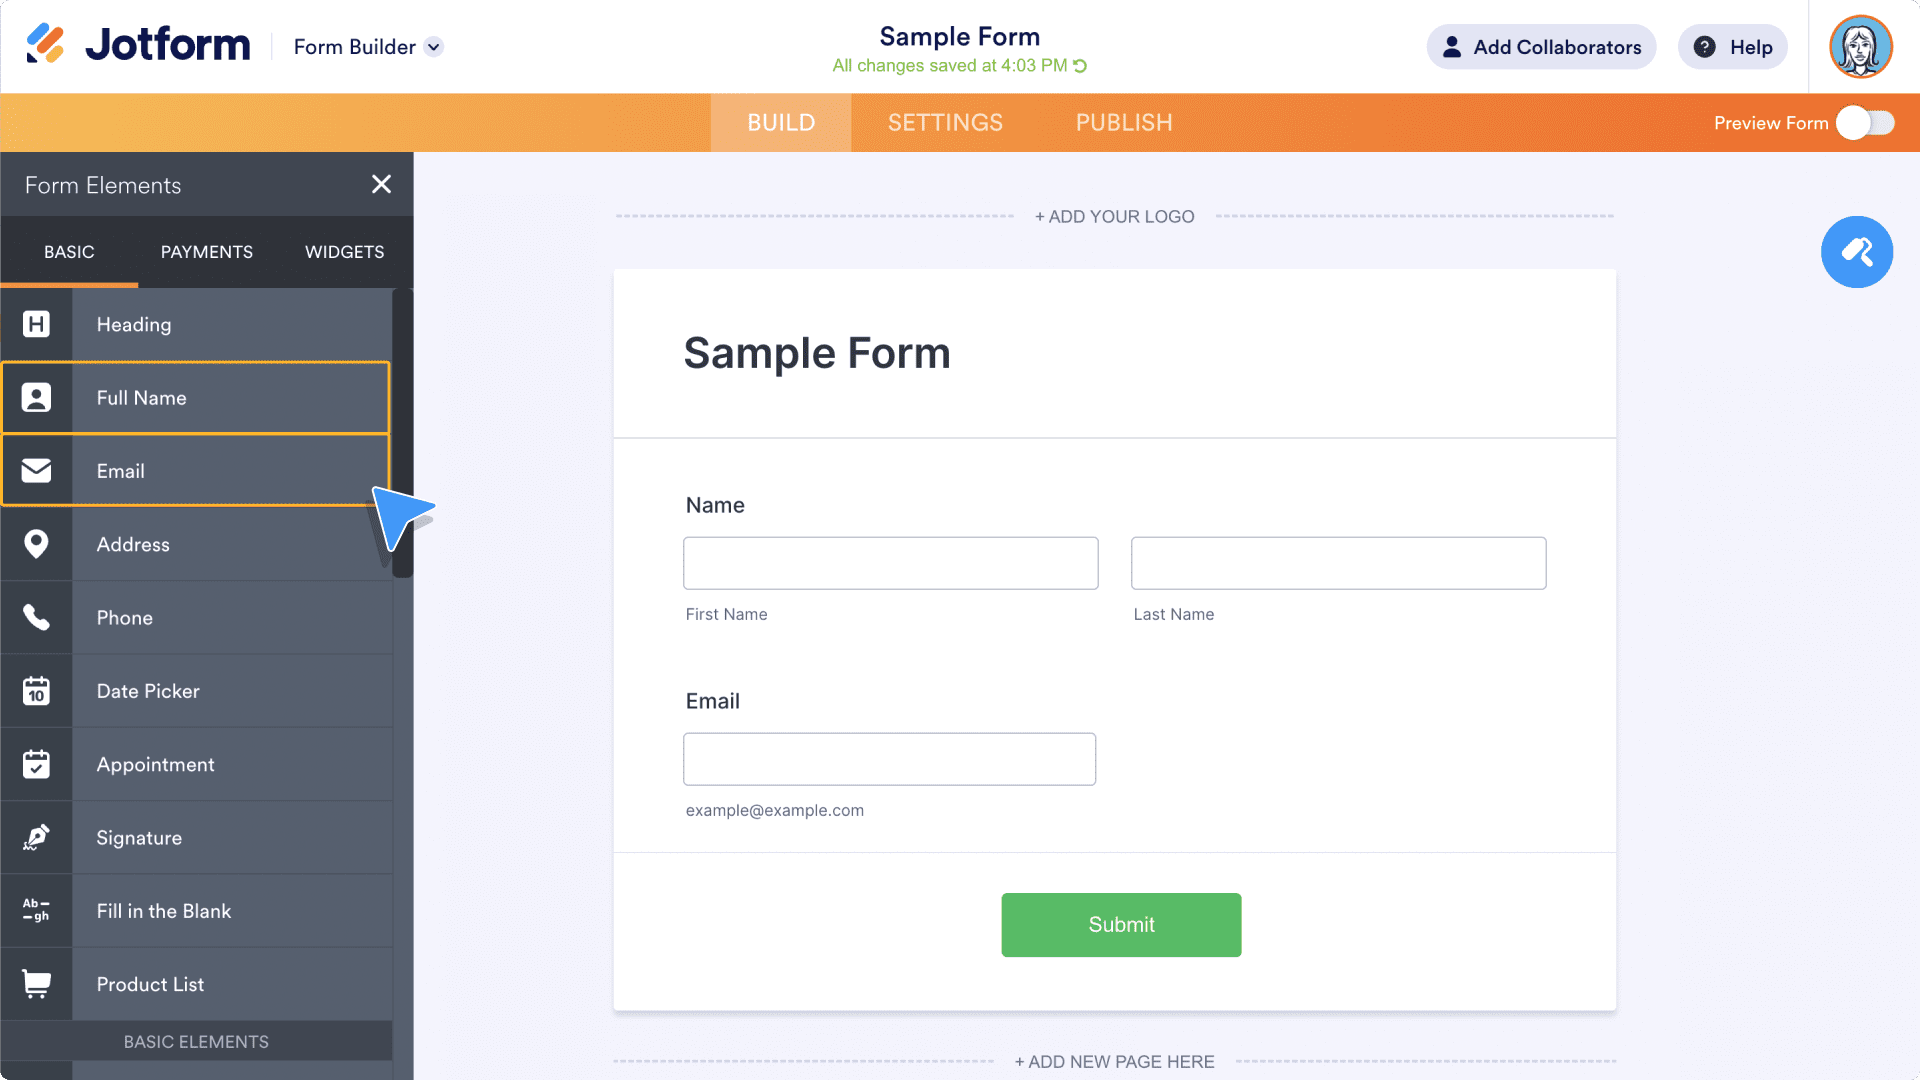Close the Form Elements panel

pyautogui.click(x=382, y=185)
